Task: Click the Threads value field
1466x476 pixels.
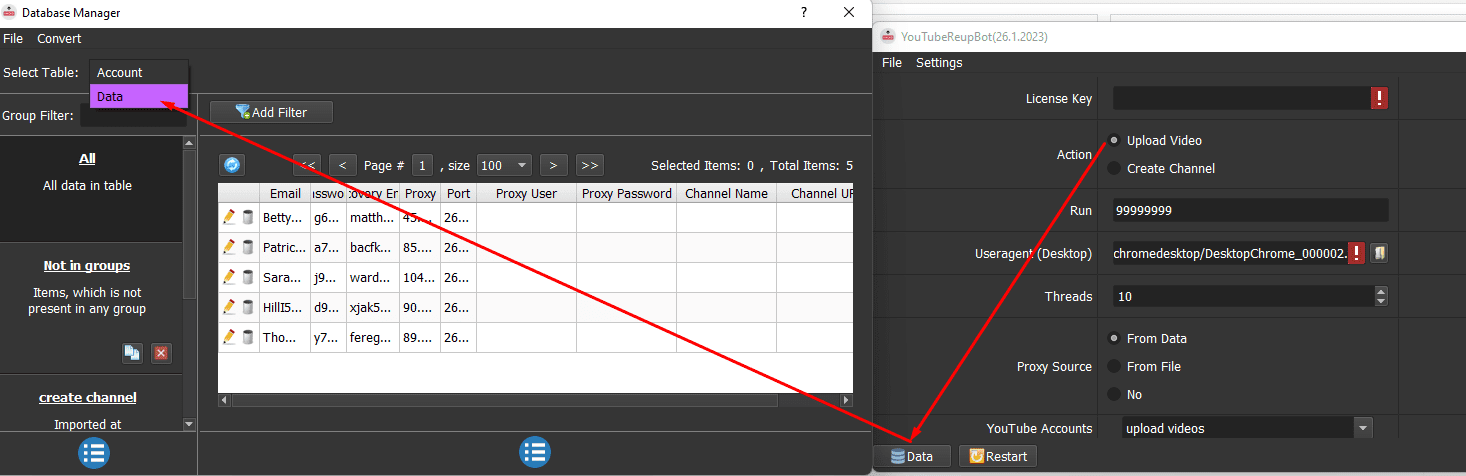Action: (1244, 296)
